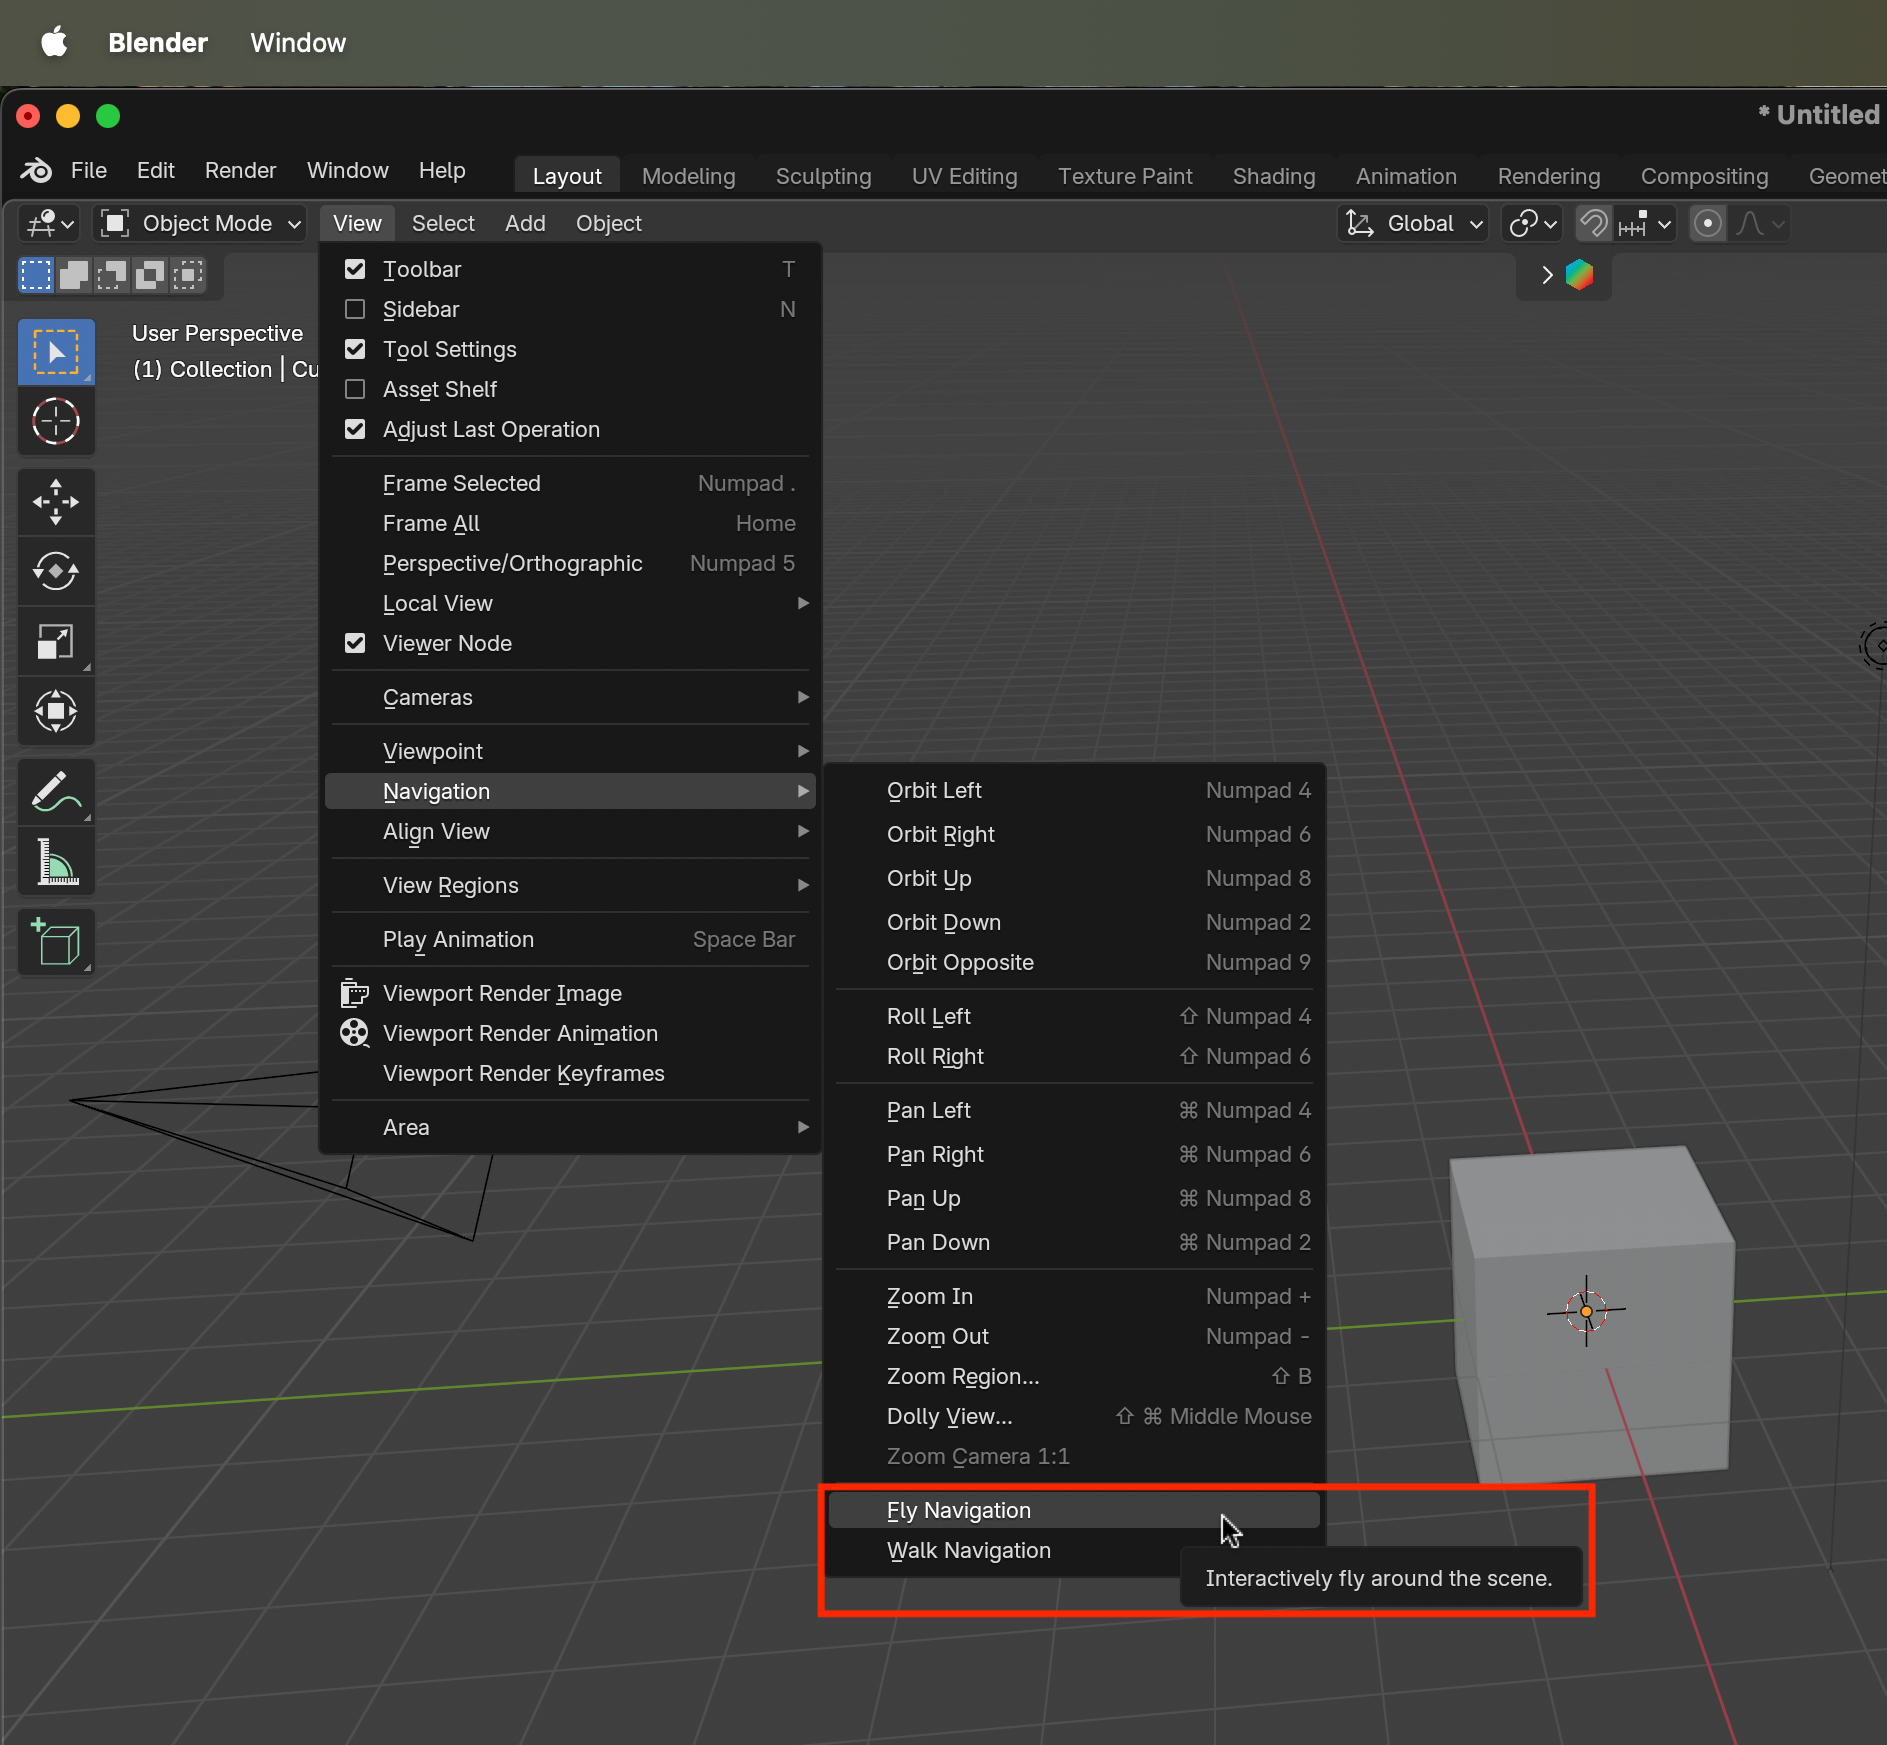Choose Orbit Left
Viewport: 1887px width, 1745px height.
(x=1074, y=790)
